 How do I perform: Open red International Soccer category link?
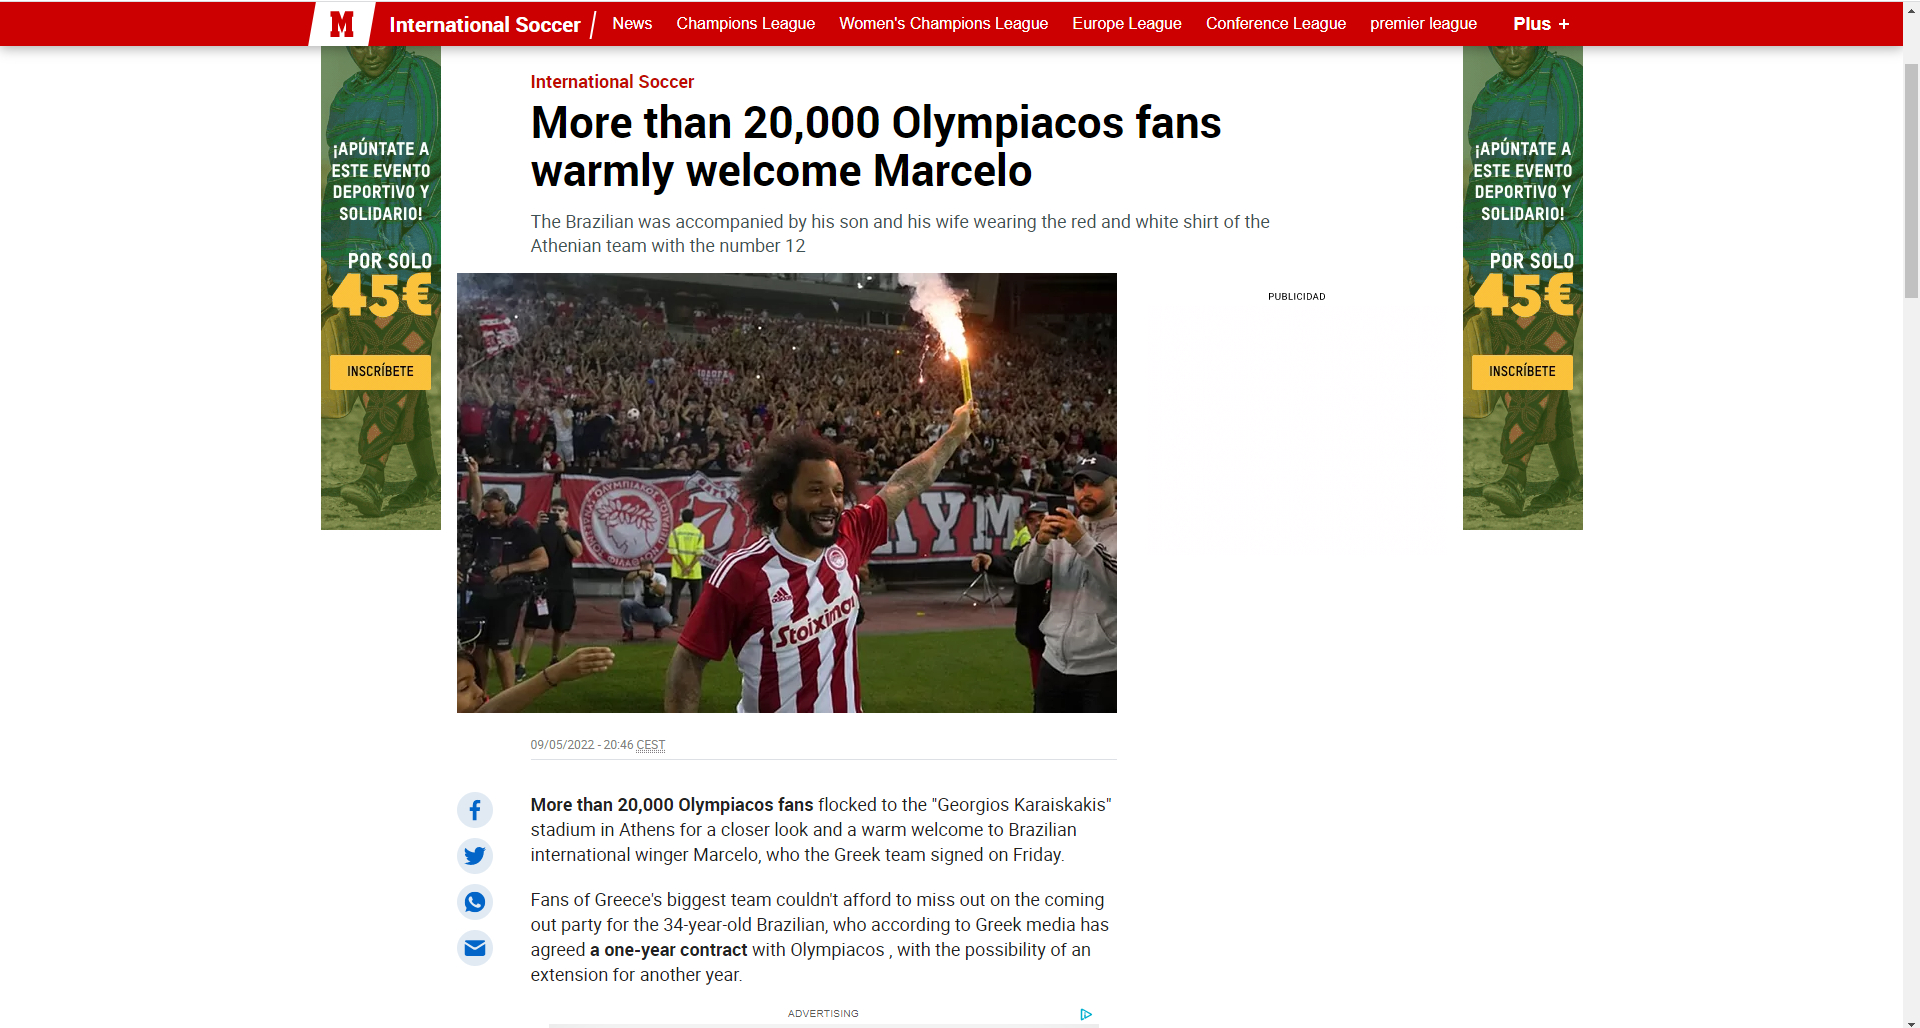(x=612, y=82)
